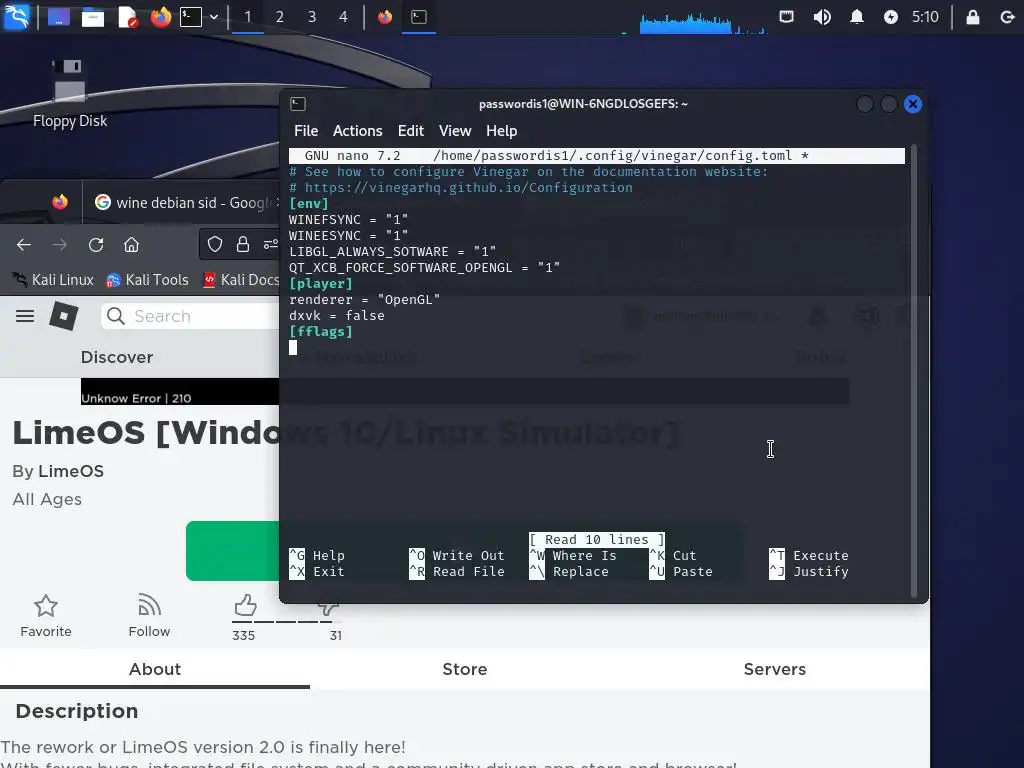Click the dxvk = false line
The image size is (1024, 768).
336,315
